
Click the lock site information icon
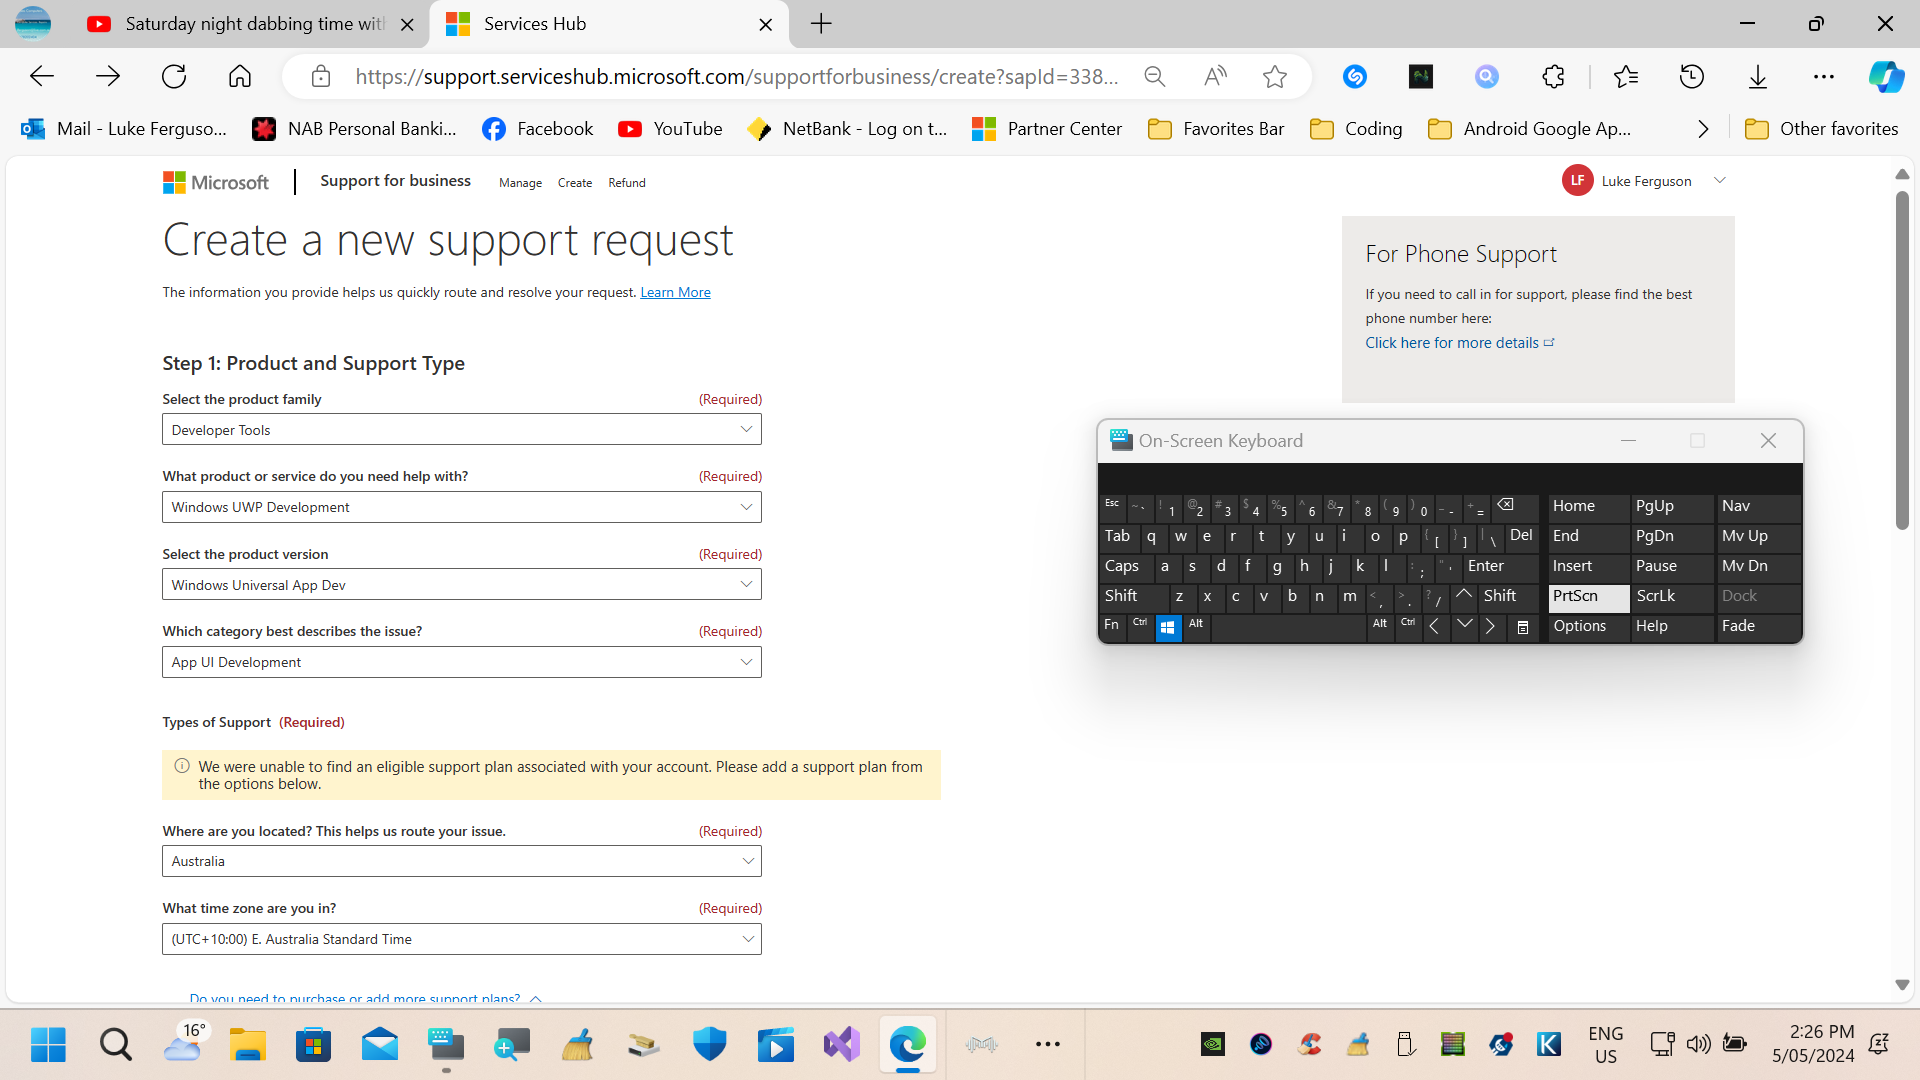(321, 77)
